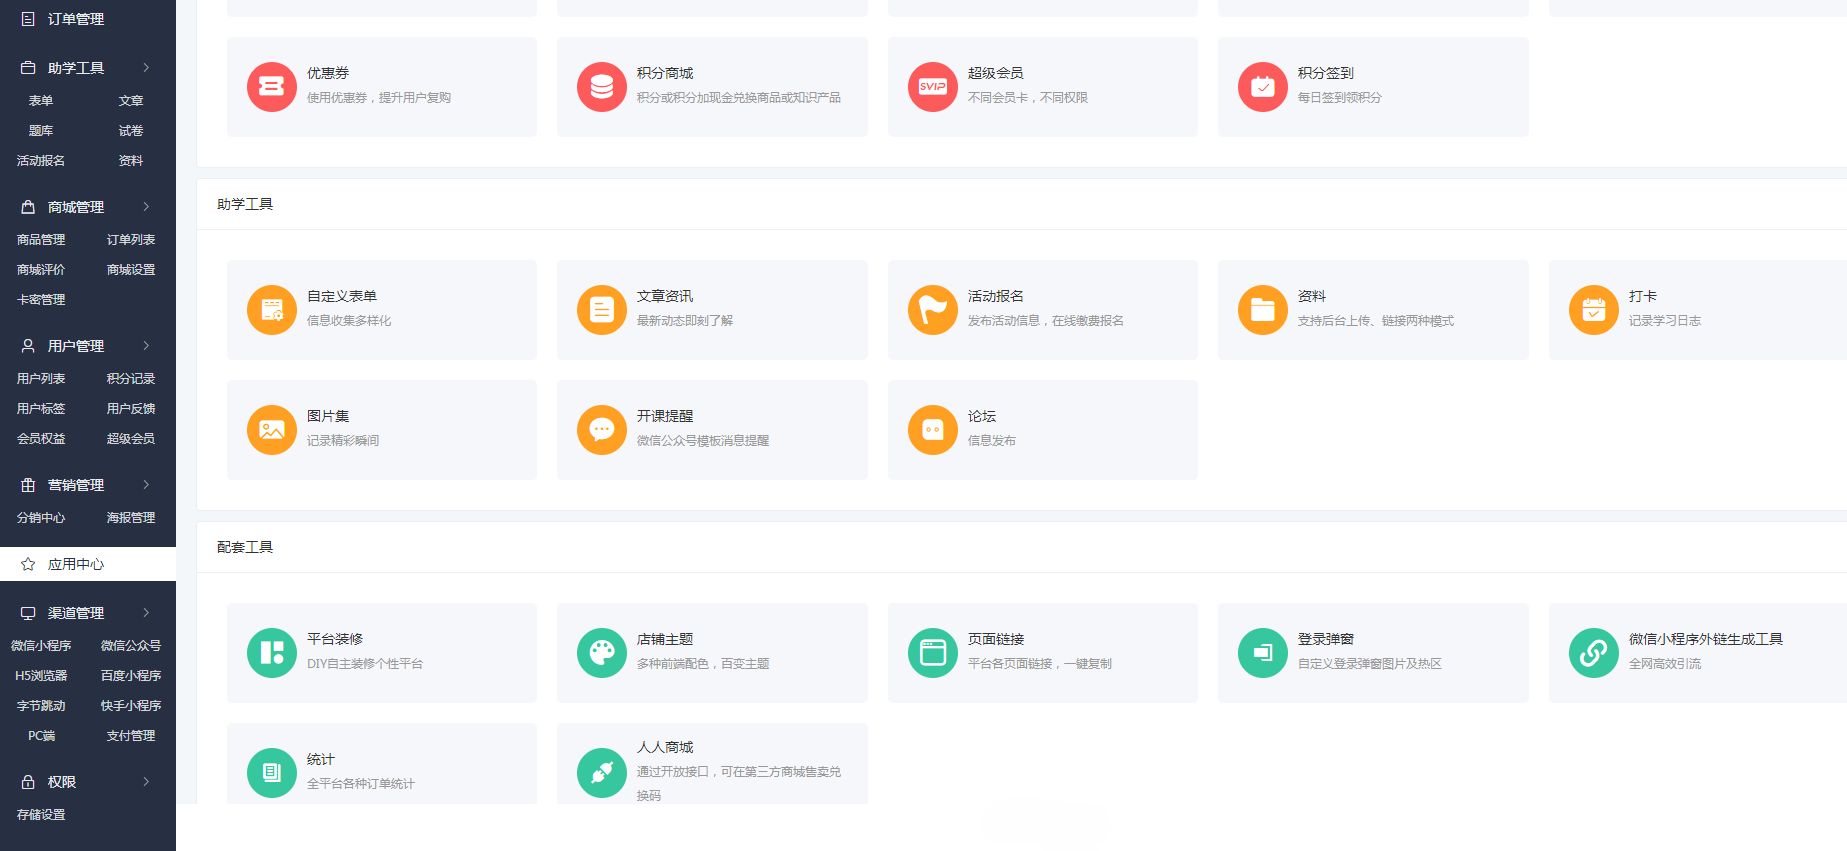The height and width of the screenshot is (851, 1847).
Task: Open the 积分签到 check-in calendar icon
Action: [1263, 87]
